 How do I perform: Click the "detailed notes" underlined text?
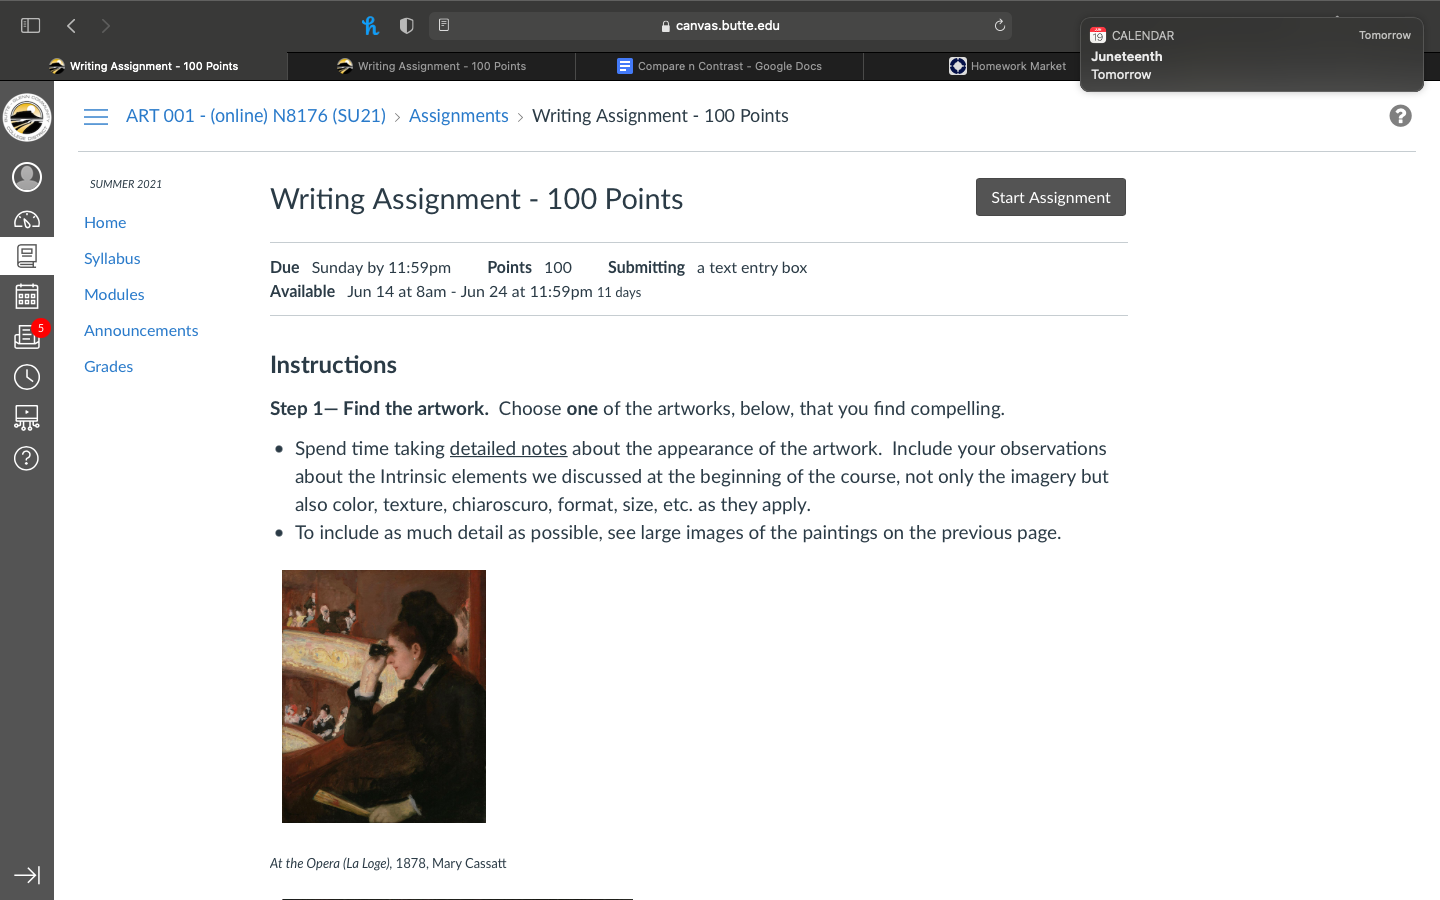[508, 449]
